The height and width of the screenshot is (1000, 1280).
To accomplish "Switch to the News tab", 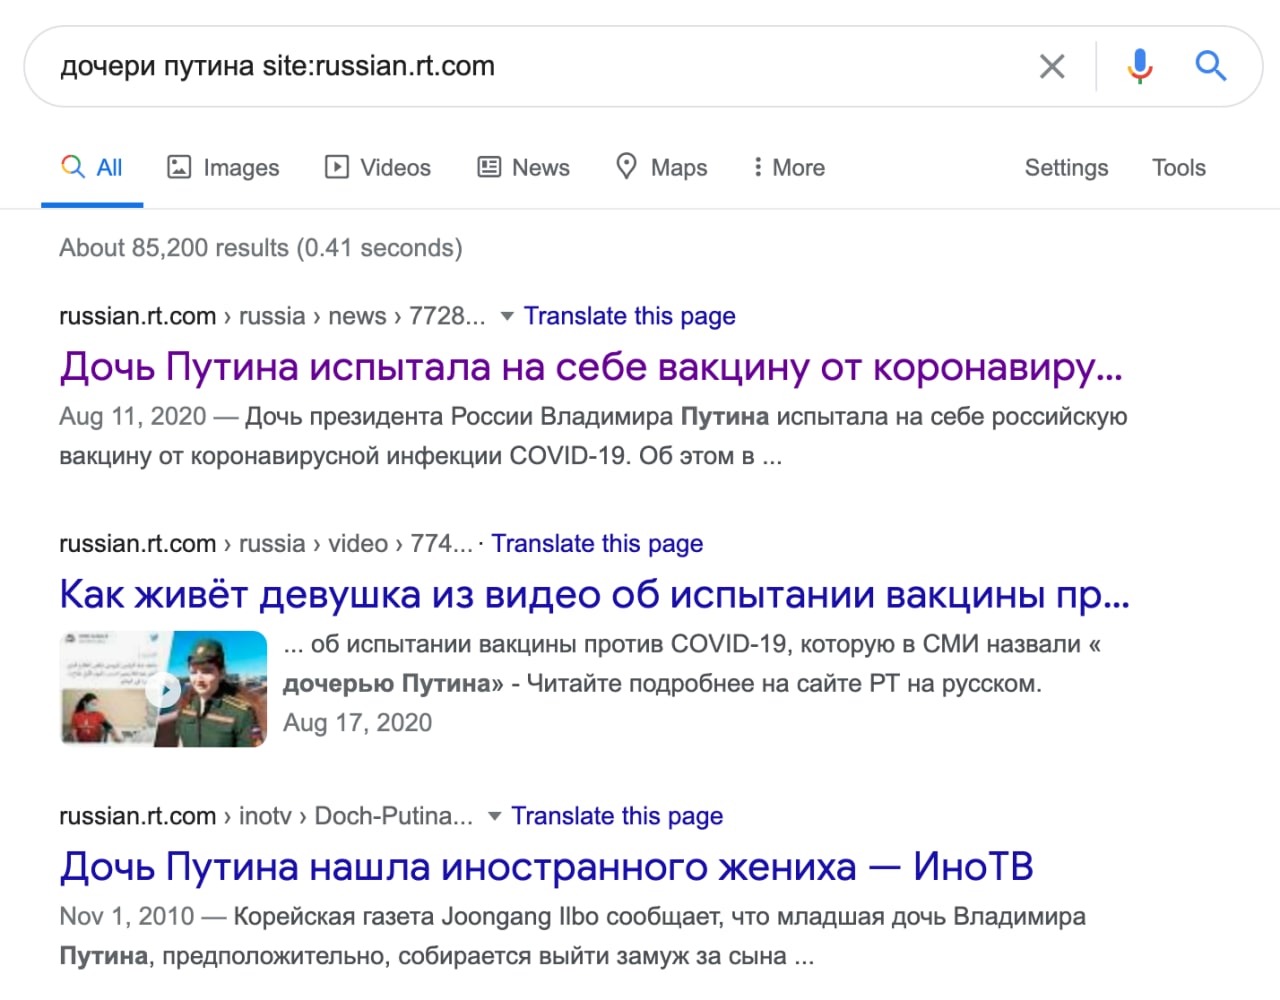I will pos(523,168).
